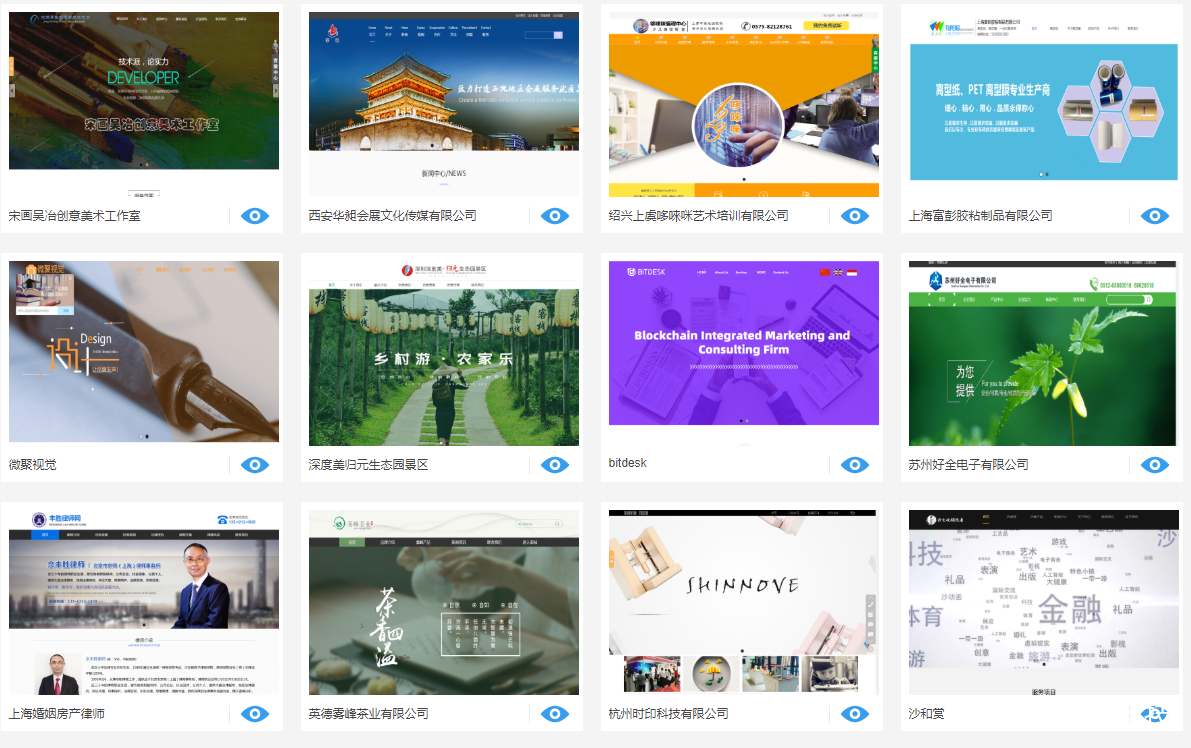Click the 绍兴上虞哆唻咪艺术培训有限公司 title
Image resolution: width=1191 pixels, height=748 pixels.
click(699, 216)
